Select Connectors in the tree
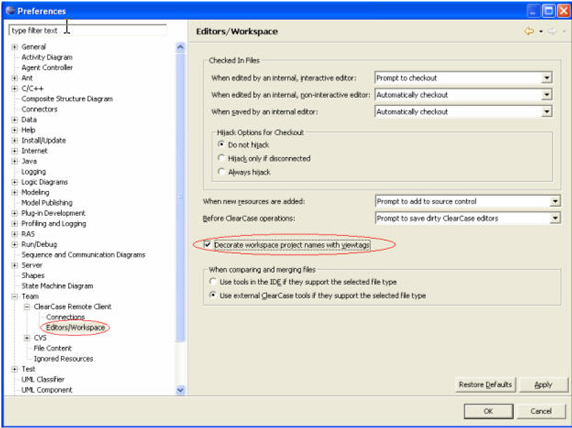 [x=39, y=109]
